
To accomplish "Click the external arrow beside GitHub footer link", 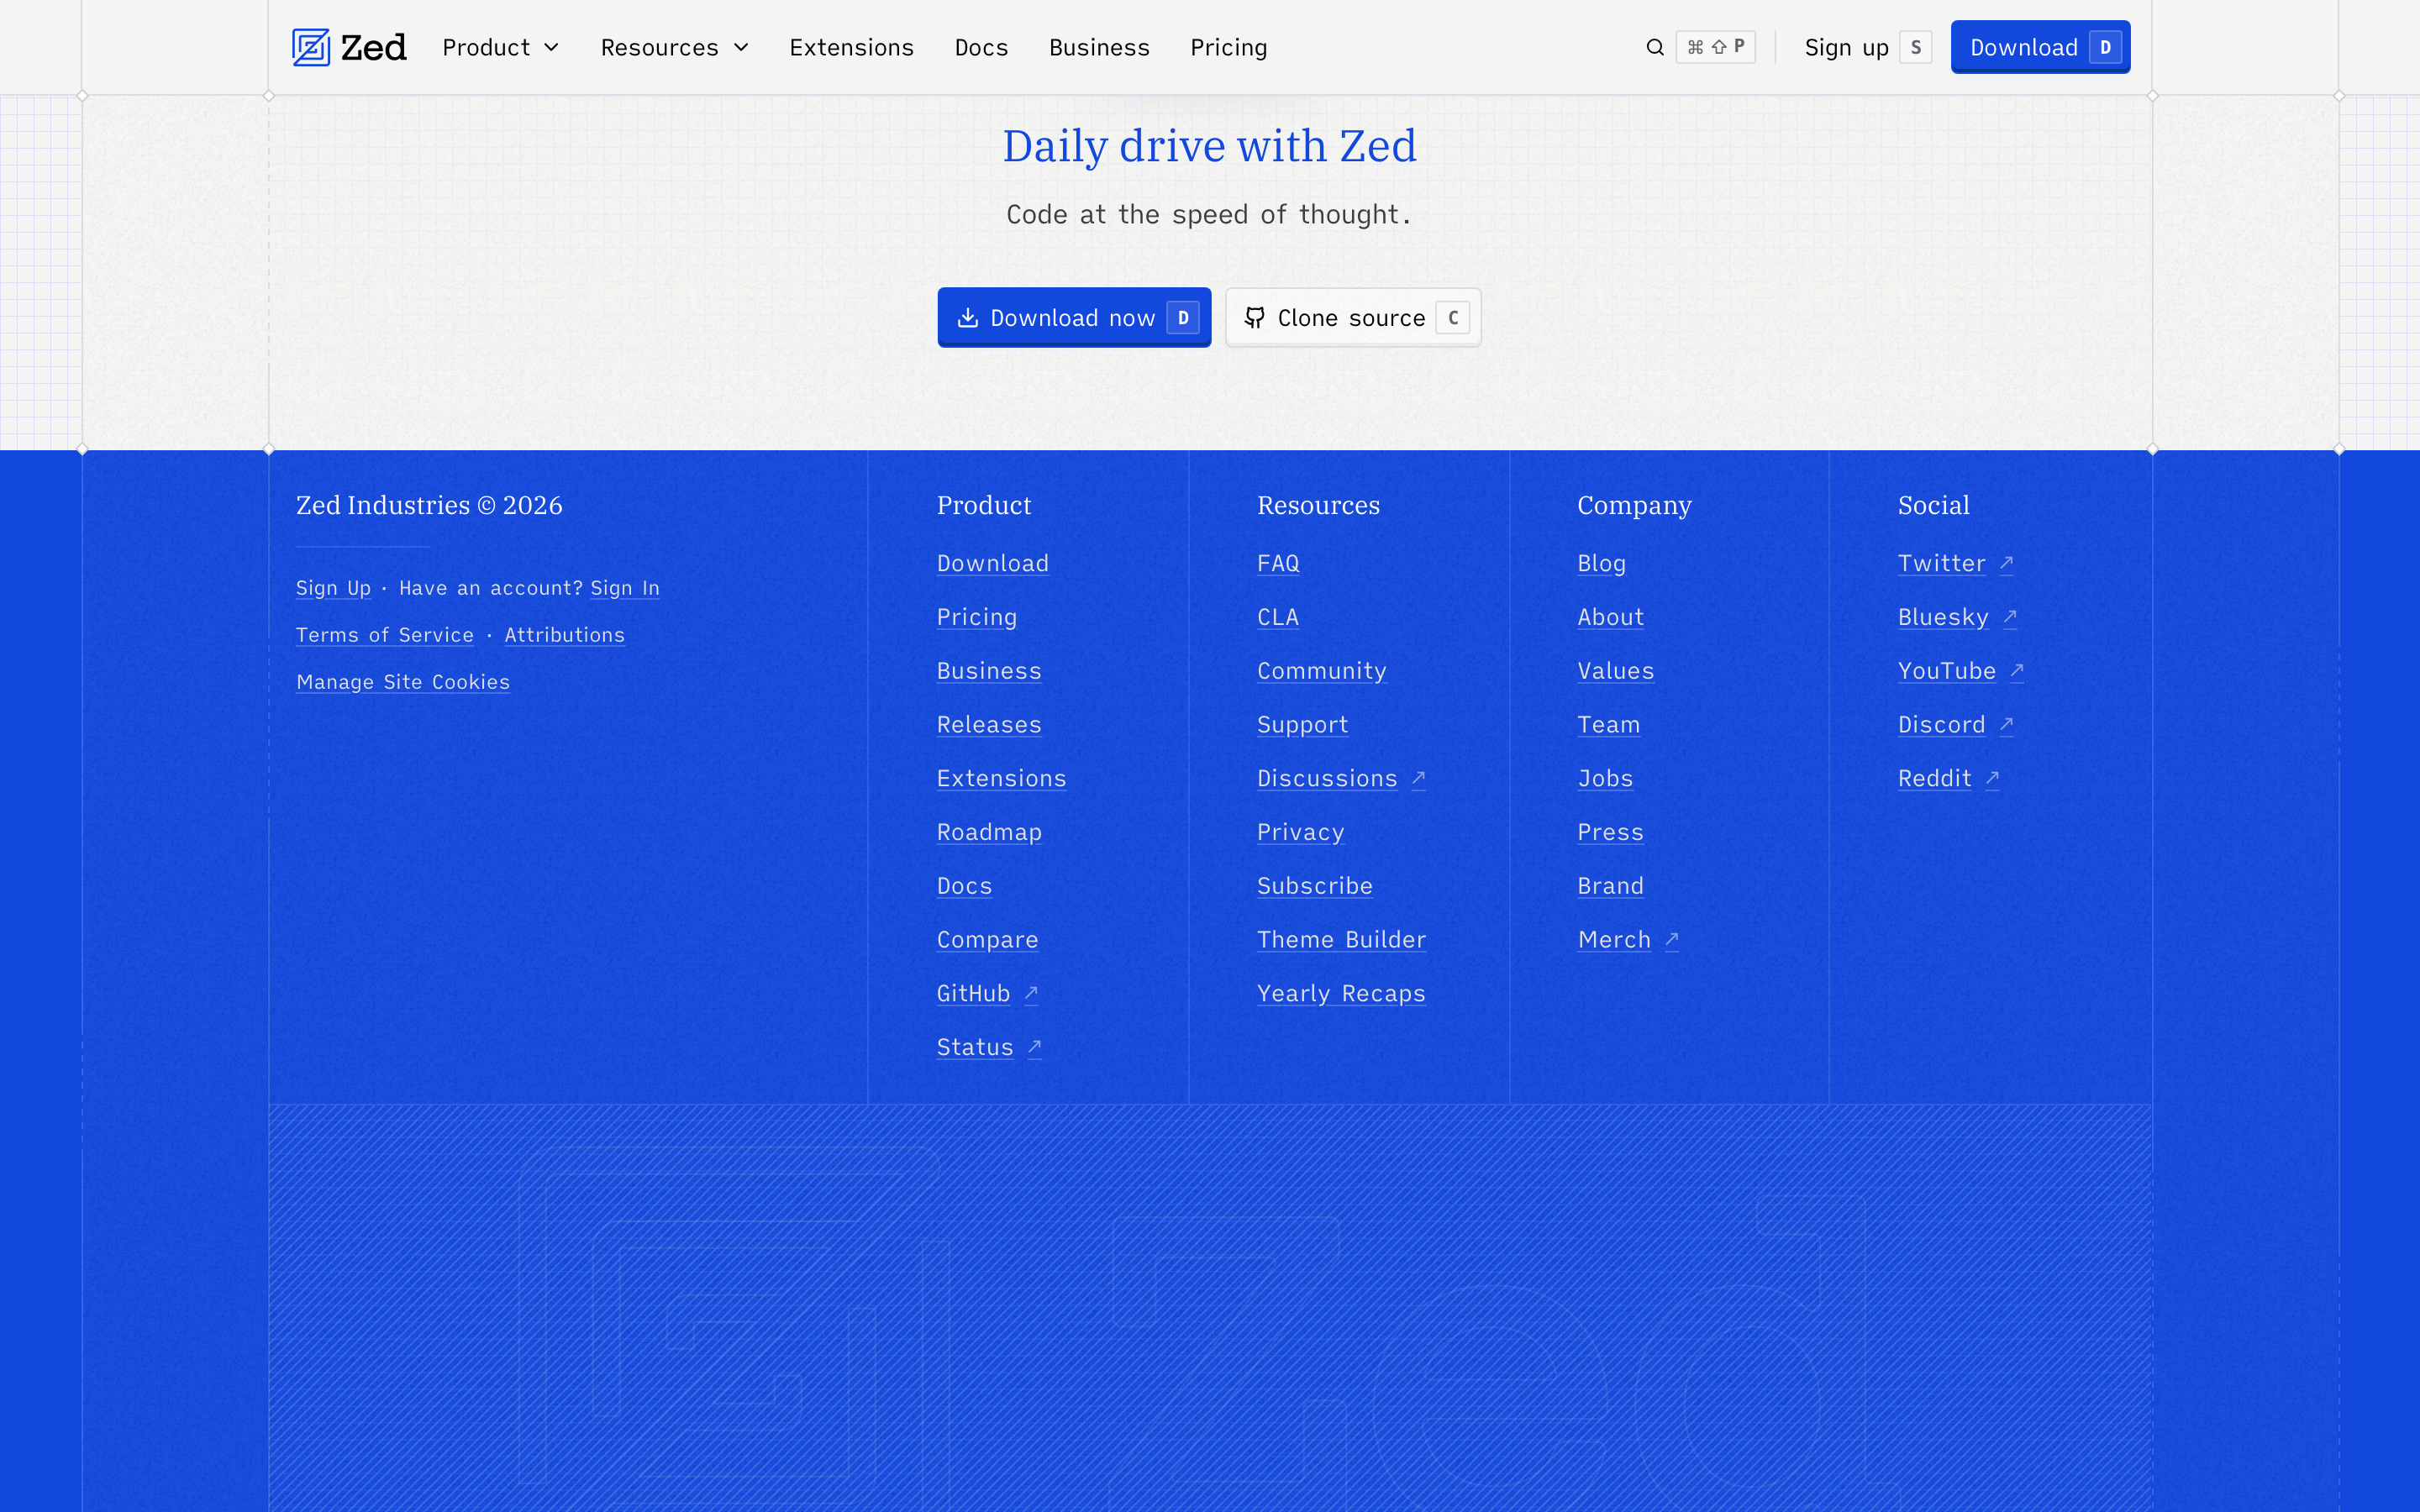I will coord(1031,994).
